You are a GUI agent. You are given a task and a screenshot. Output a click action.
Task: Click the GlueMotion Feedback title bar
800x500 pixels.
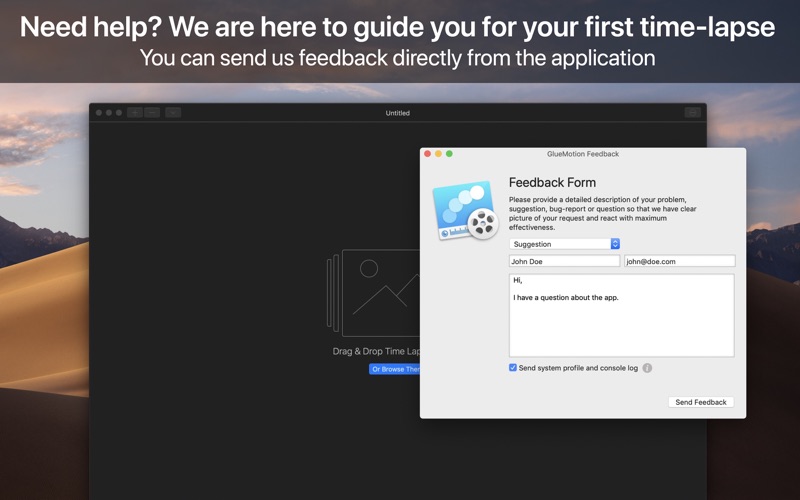point(583,154)
